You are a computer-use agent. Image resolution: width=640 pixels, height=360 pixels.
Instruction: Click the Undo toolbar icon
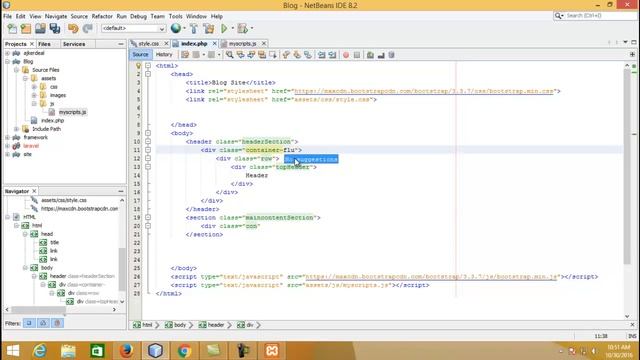tap(73, 29)
